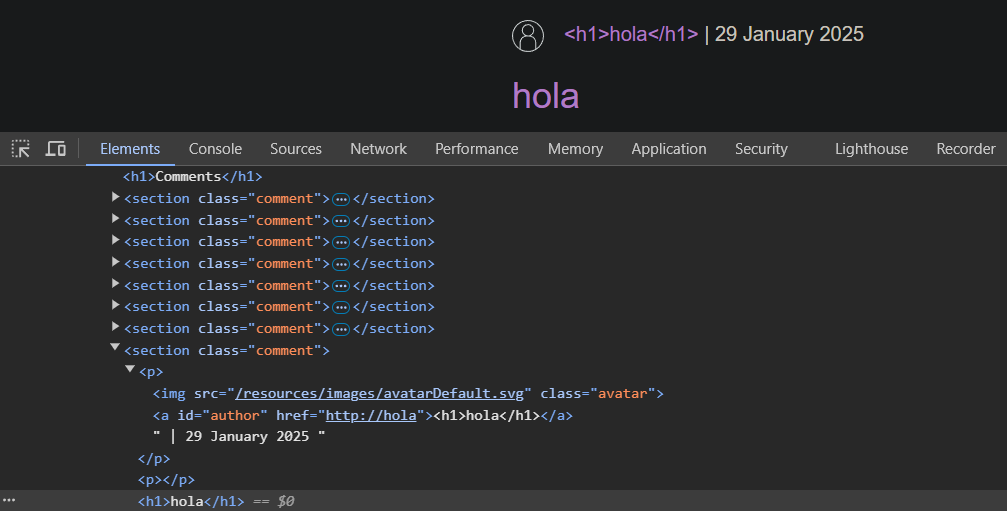
Task: Click the user avatar icon on the page
Action: 527,35
